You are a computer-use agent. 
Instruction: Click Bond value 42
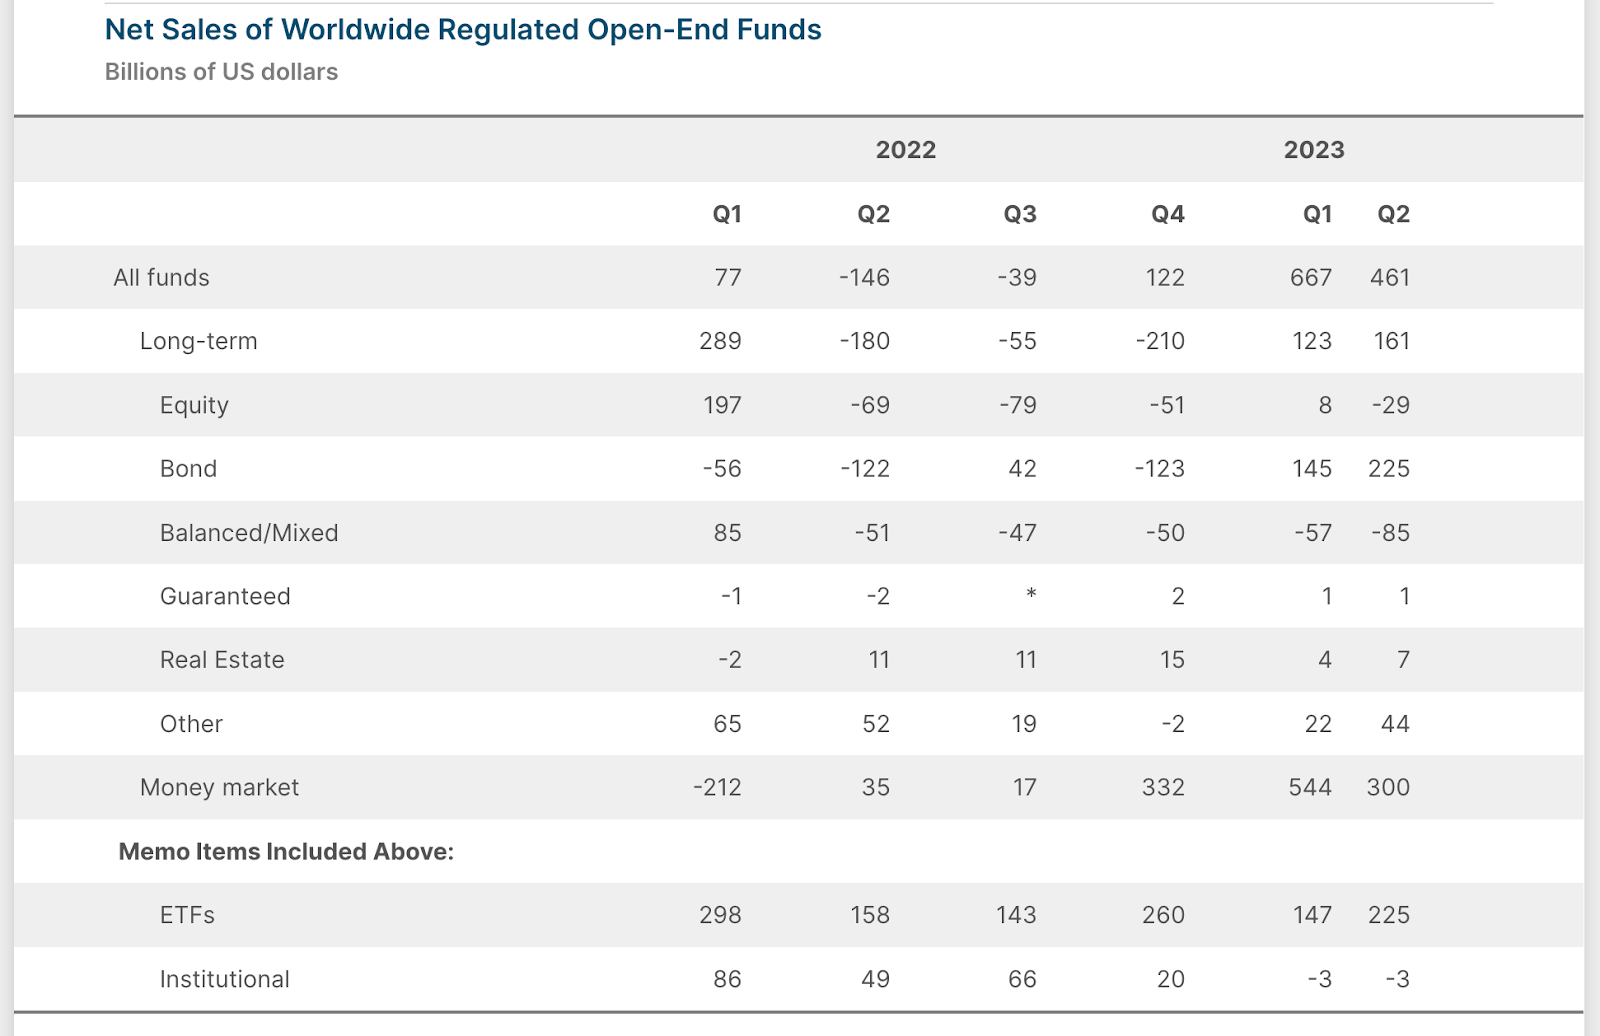(1022, 469)
